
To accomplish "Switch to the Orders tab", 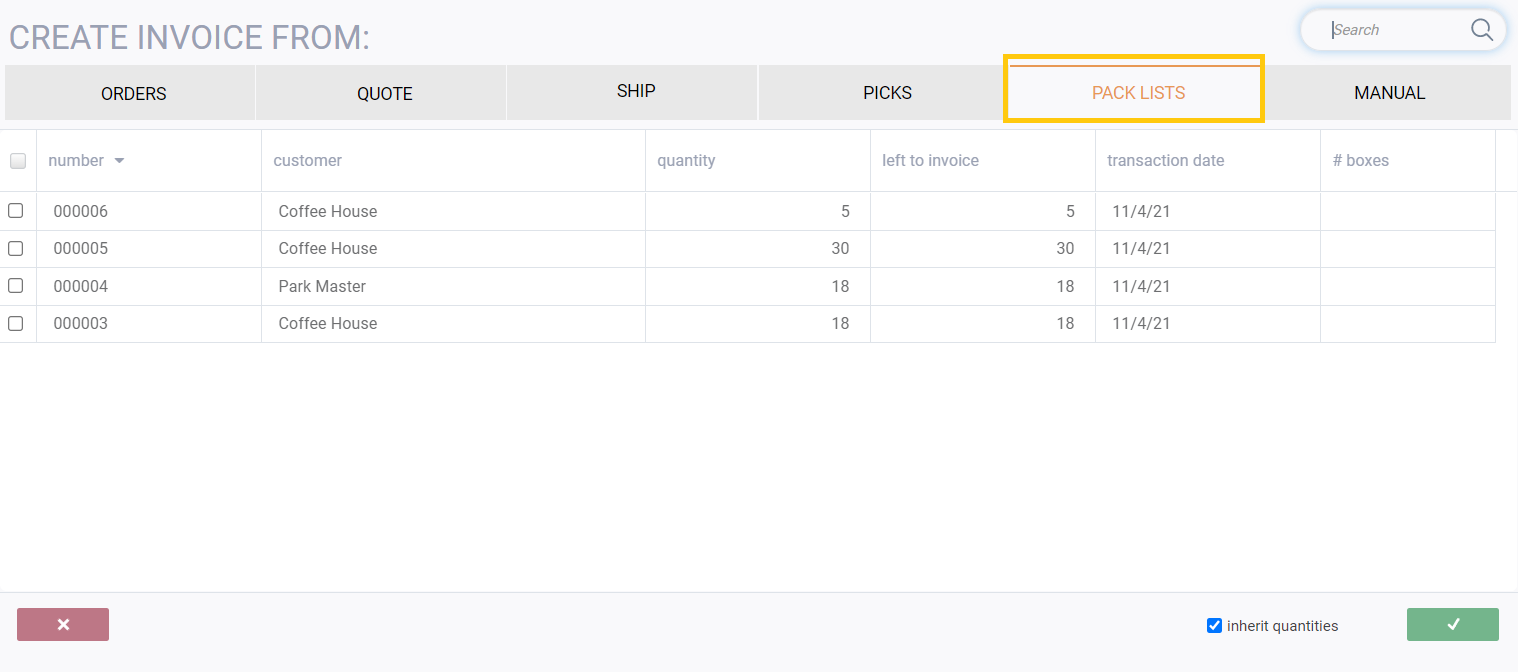I will point(133,94).
